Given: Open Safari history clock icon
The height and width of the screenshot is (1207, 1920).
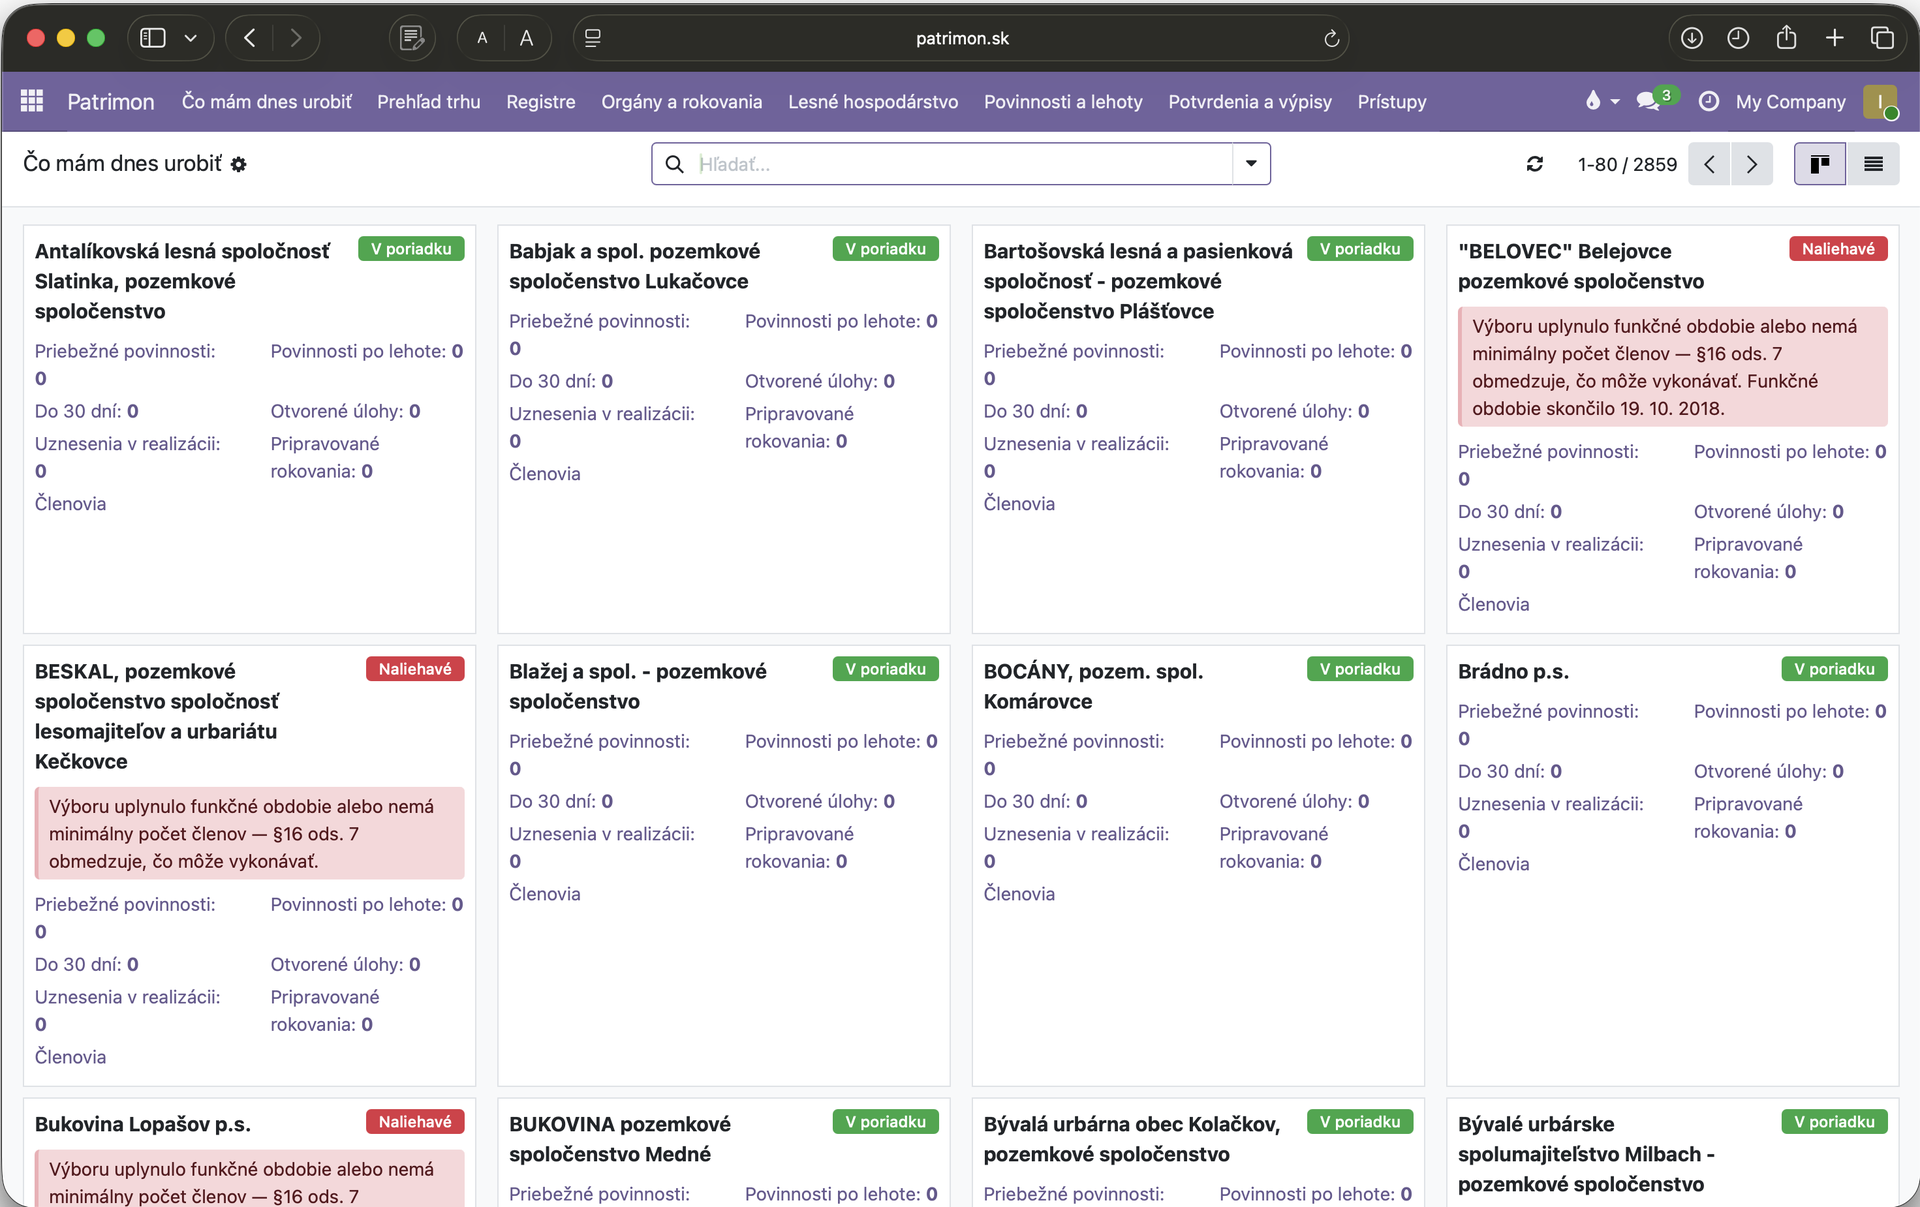Looking at the screenshot, I should point(1739,38).
